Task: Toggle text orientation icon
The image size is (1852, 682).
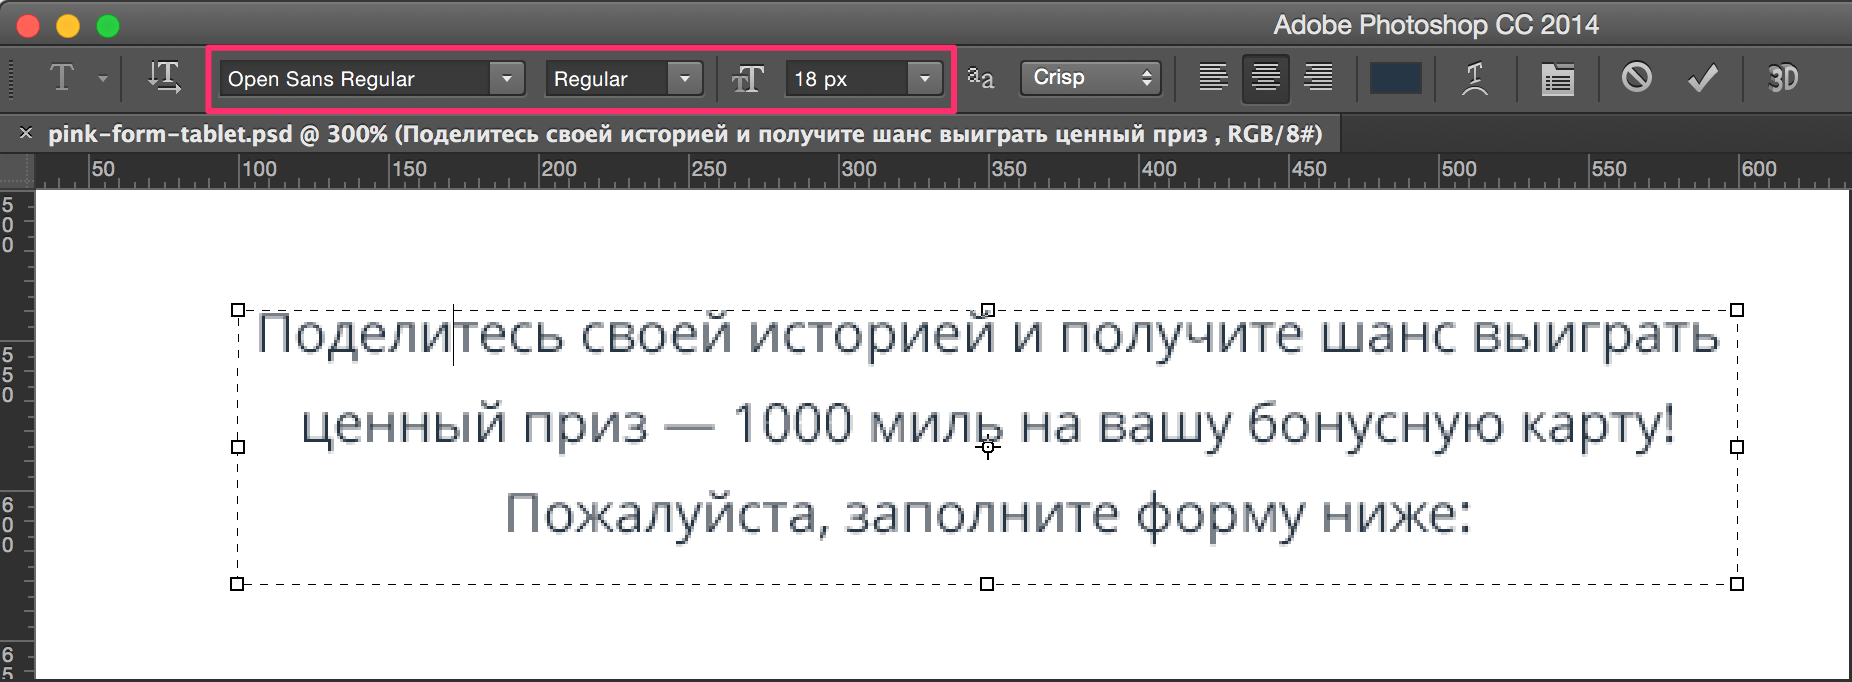Action: point(164,78)
